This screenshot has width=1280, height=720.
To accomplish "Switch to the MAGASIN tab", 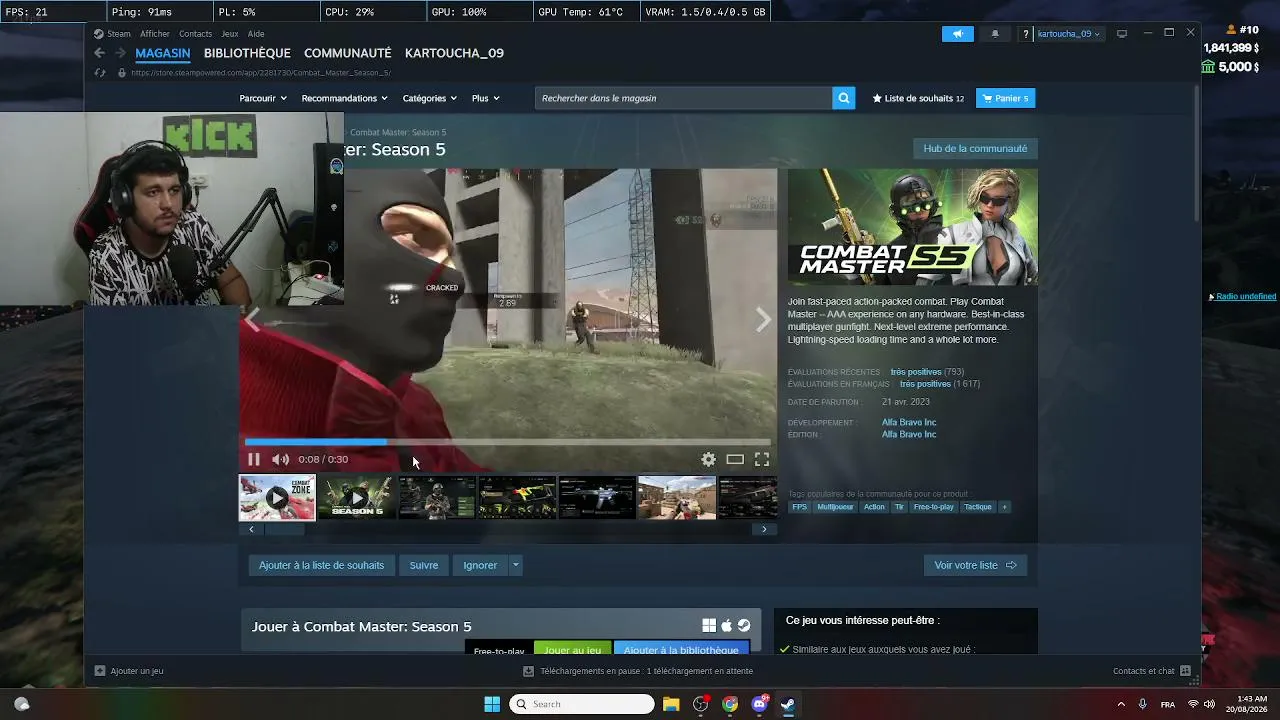I will click(163, 53).
